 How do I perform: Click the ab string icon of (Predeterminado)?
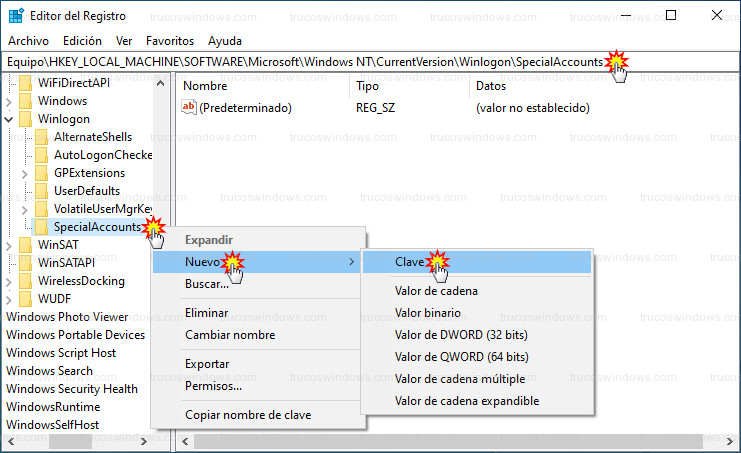(189, 107)
